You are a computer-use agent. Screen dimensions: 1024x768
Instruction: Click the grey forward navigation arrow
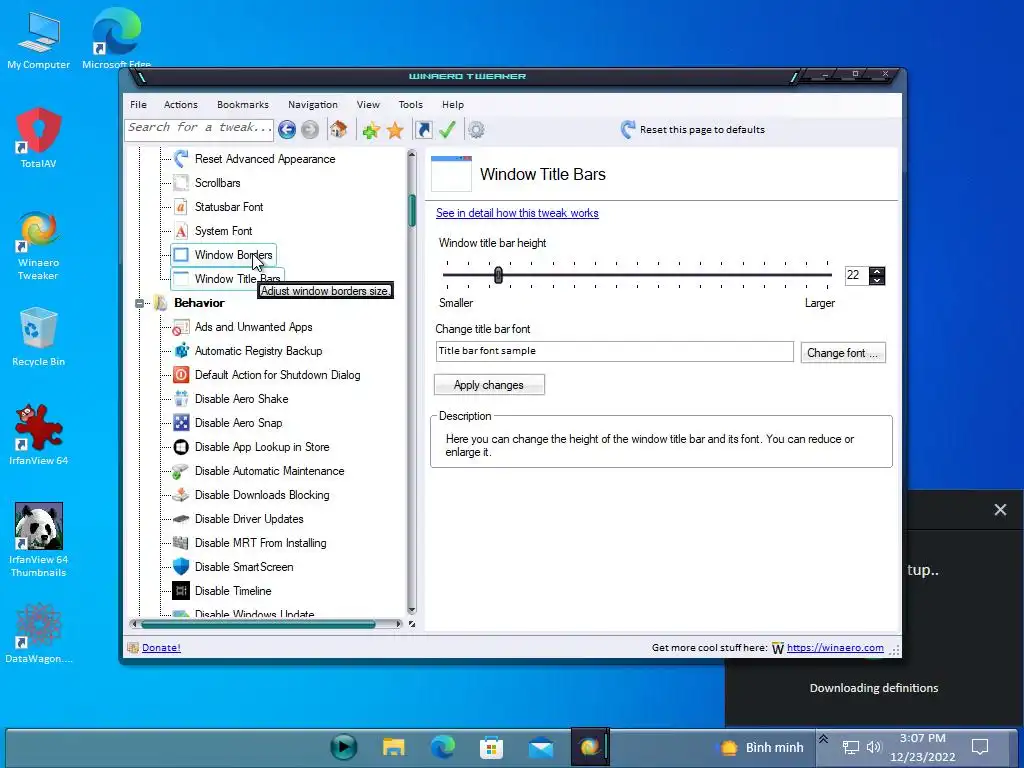click(x=310, y=129)
